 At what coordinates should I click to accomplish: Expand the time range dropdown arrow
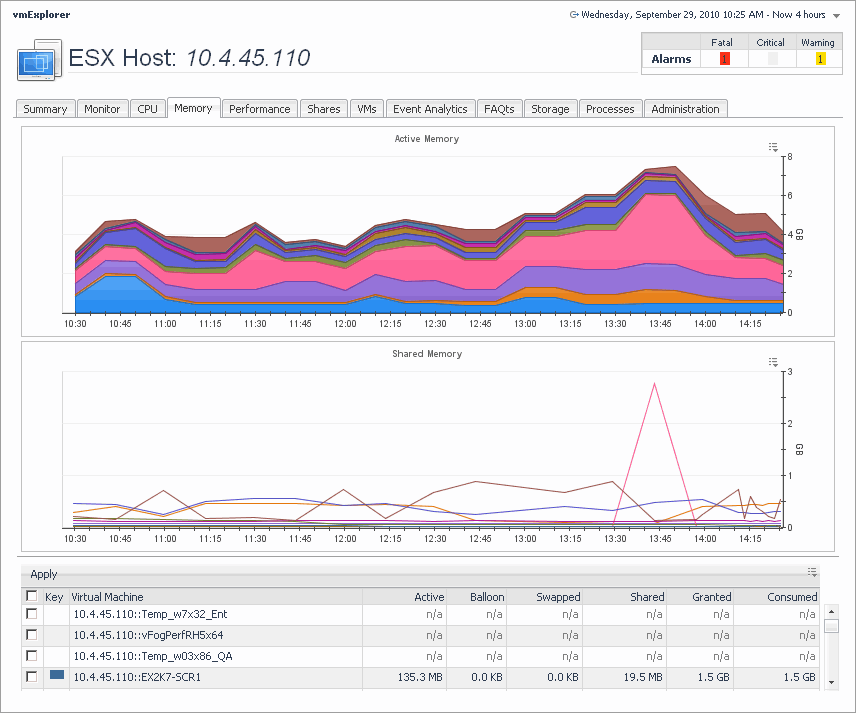[835, 16]
